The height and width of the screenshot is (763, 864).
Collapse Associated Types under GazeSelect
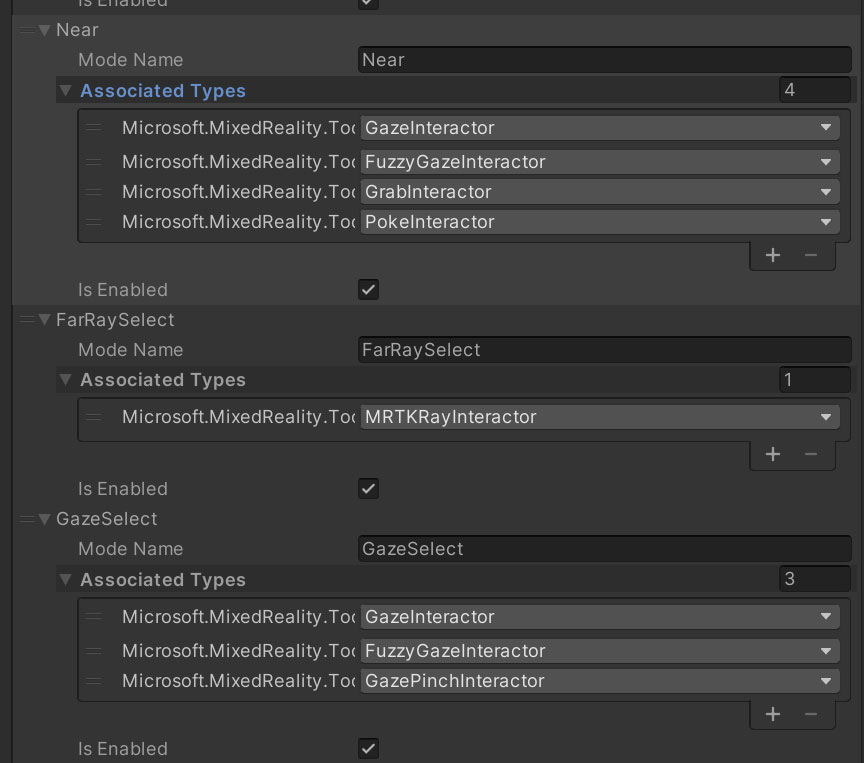click(66, 580)
